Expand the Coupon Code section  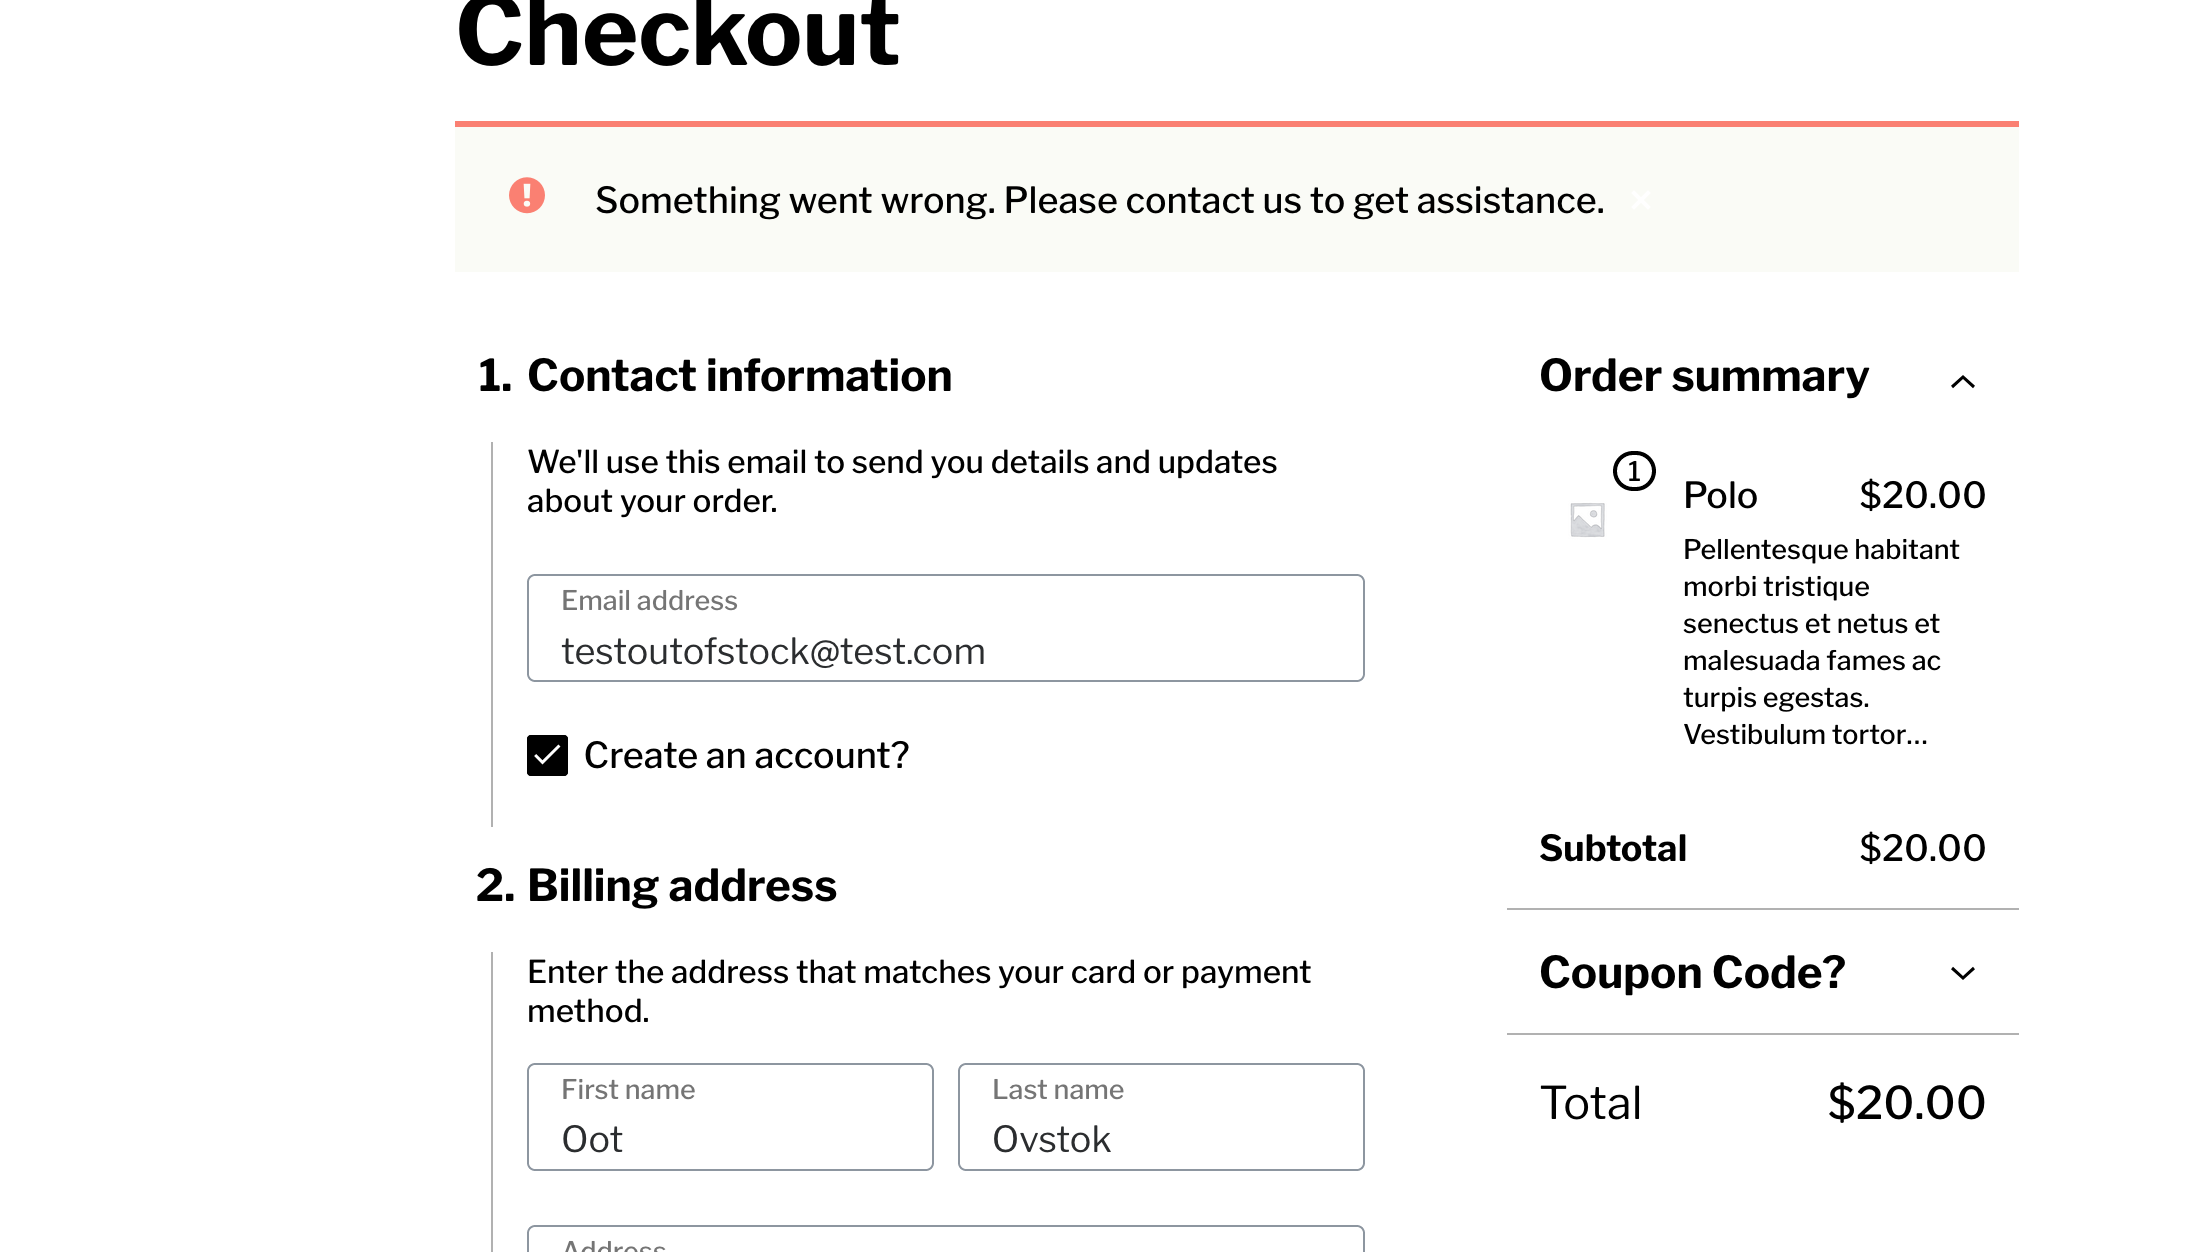[1692, 972]
